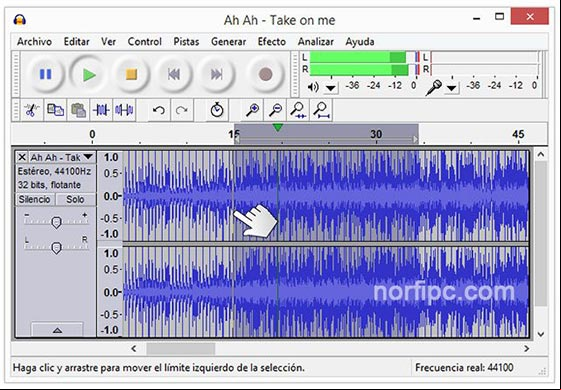Click the vertical scrollbar down arrow
Viewport: 561px width, 390px height.
click(541, 335)
